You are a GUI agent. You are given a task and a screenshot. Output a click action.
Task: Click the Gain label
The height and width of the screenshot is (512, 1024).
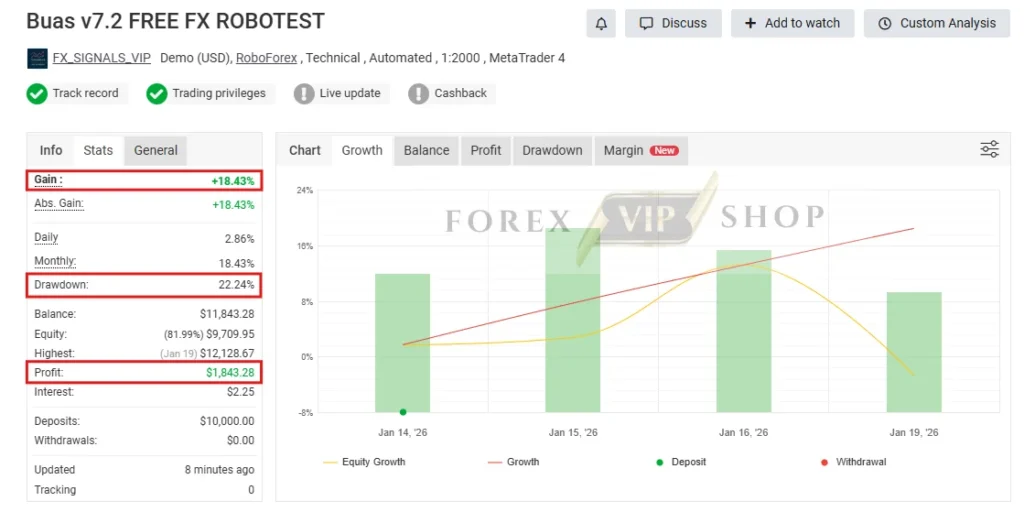coord(48,180)
